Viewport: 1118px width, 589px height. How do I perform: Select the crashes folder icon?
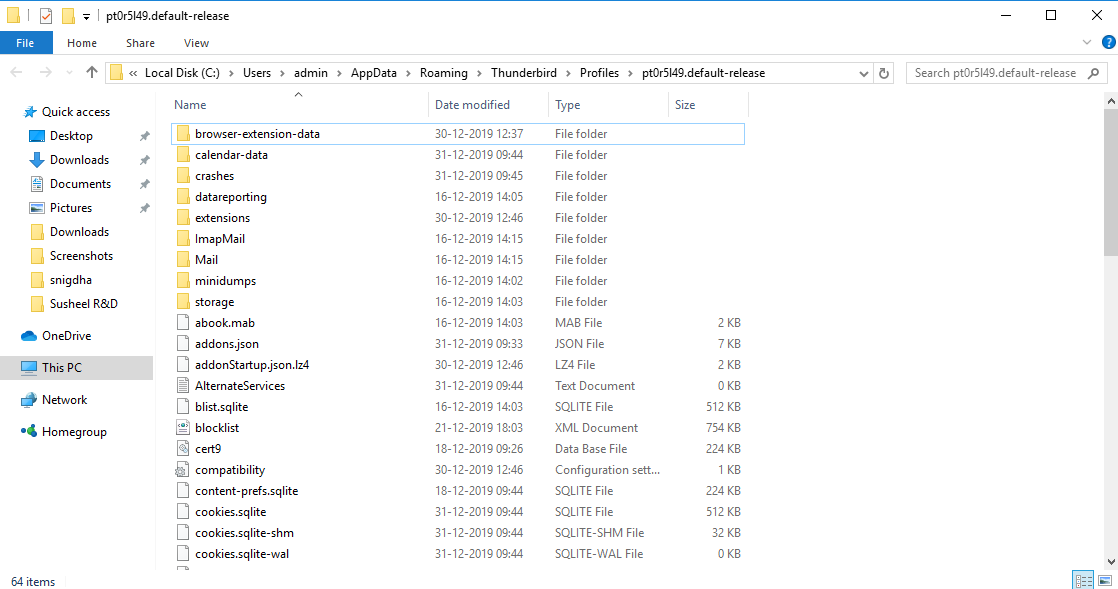pyautogui.click(x=183, y=176)
